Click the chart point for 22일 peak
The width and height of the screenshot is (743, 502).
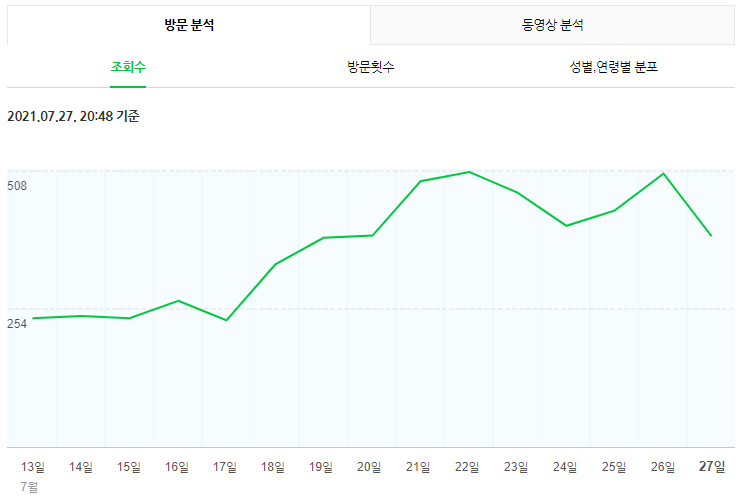click(x=469, y=172)
